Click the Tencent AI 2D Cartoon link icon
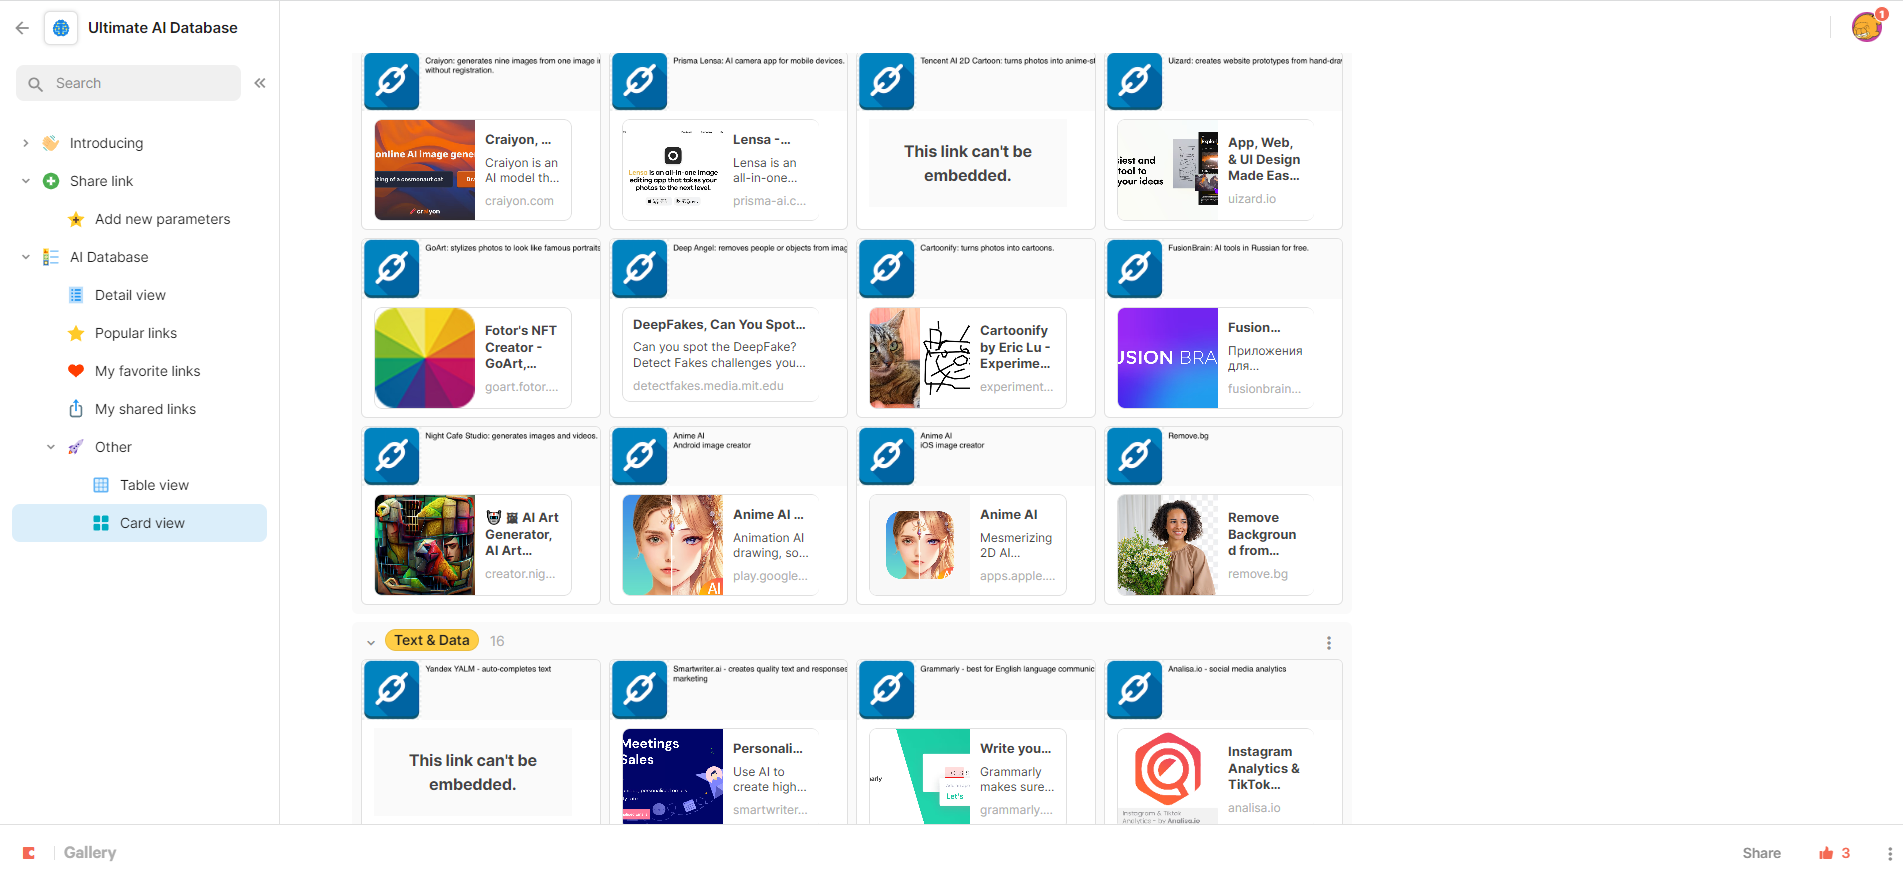This screenshot has width=1903, height=878. point(887,80)
